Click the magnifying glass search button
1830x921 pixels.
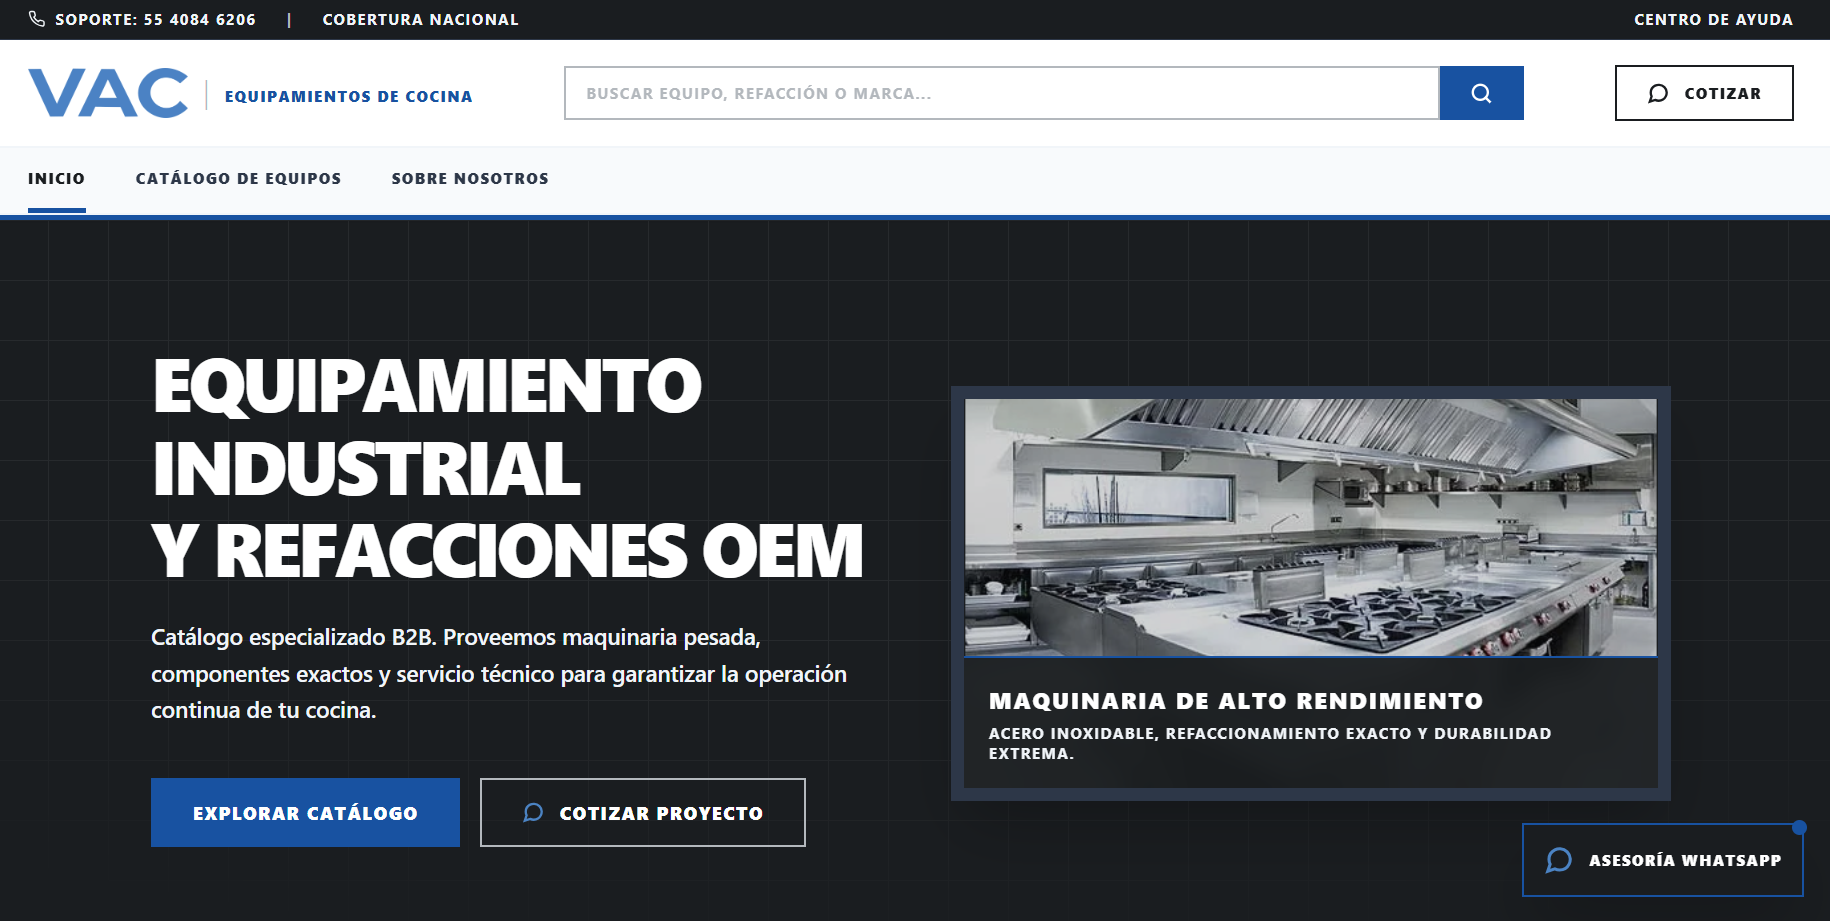[1481, 93]
